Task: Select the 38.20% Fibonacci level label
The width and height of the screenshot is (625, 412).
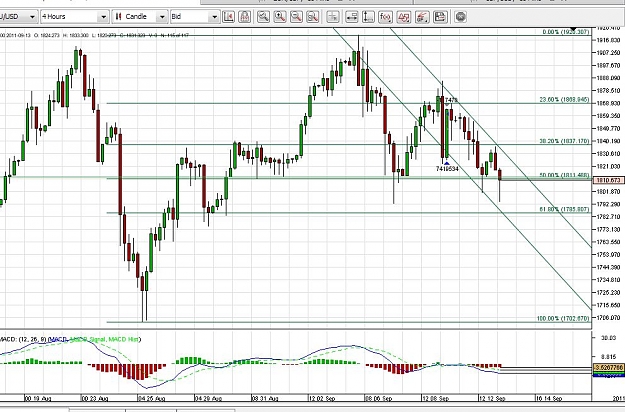Action: (x=564, y=141)
